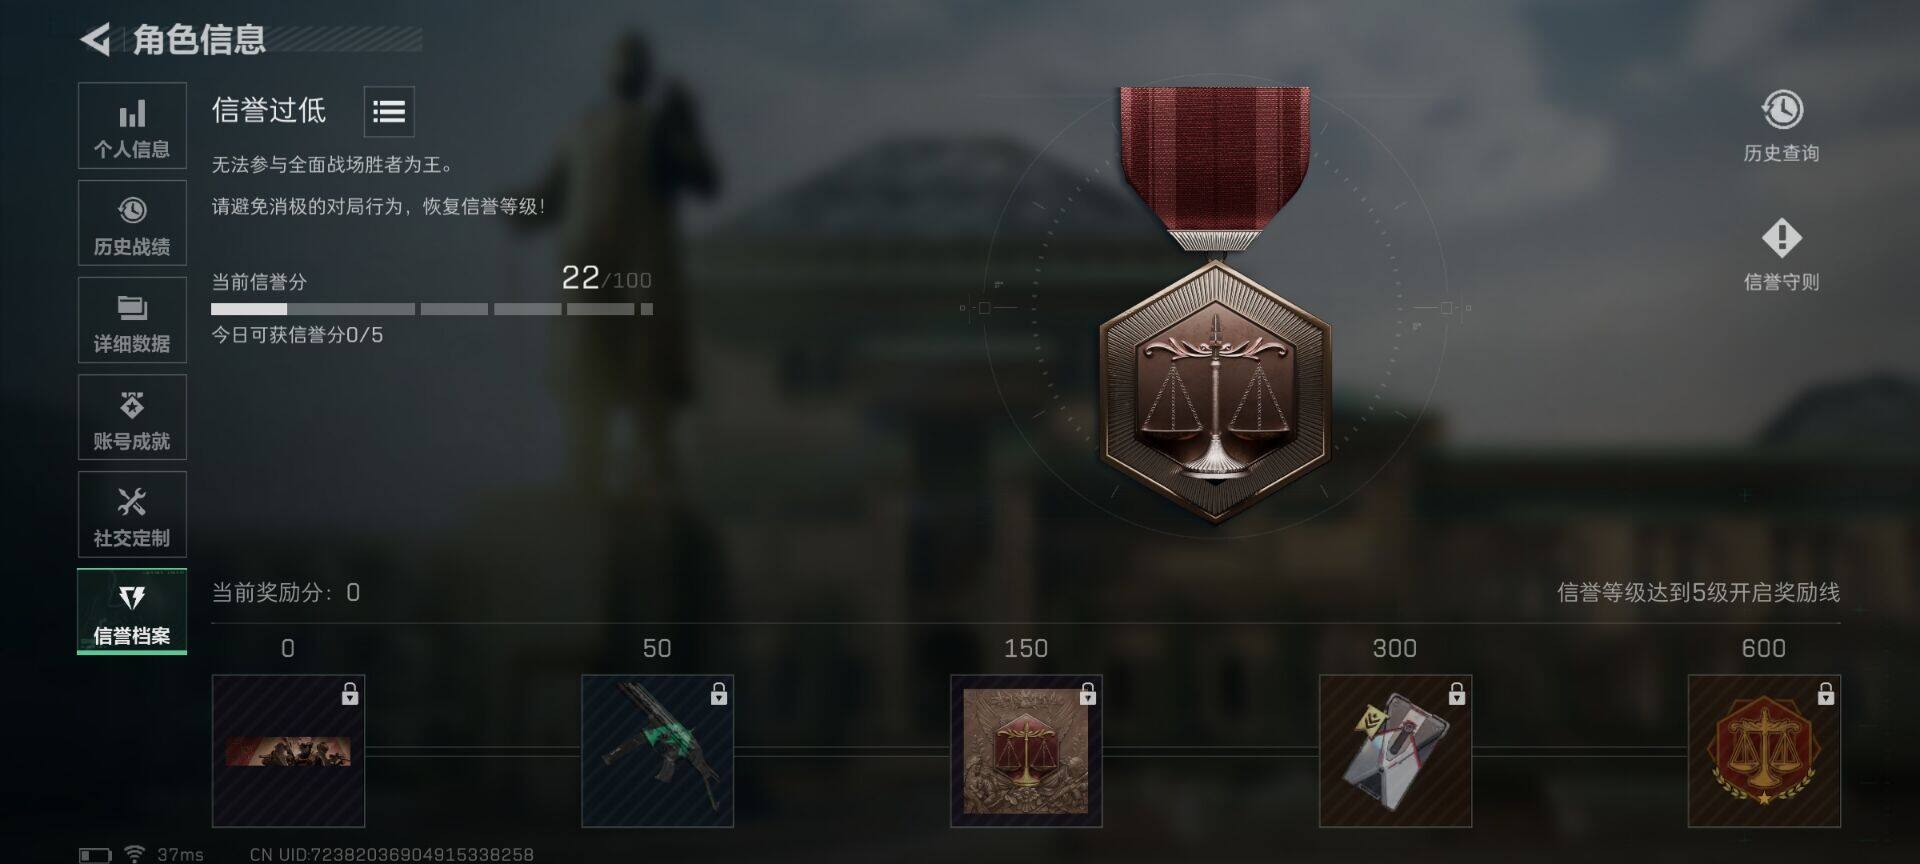The width and height of the screenshot is (1920, 864).
Task: Go back using the arrow beside 角色信息
Action: pyautogui.click(x=95, y=40)
